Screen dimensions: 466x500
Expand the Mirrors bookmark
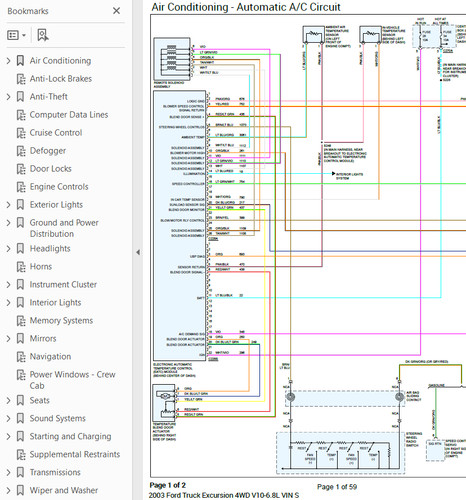pos(9,339)
